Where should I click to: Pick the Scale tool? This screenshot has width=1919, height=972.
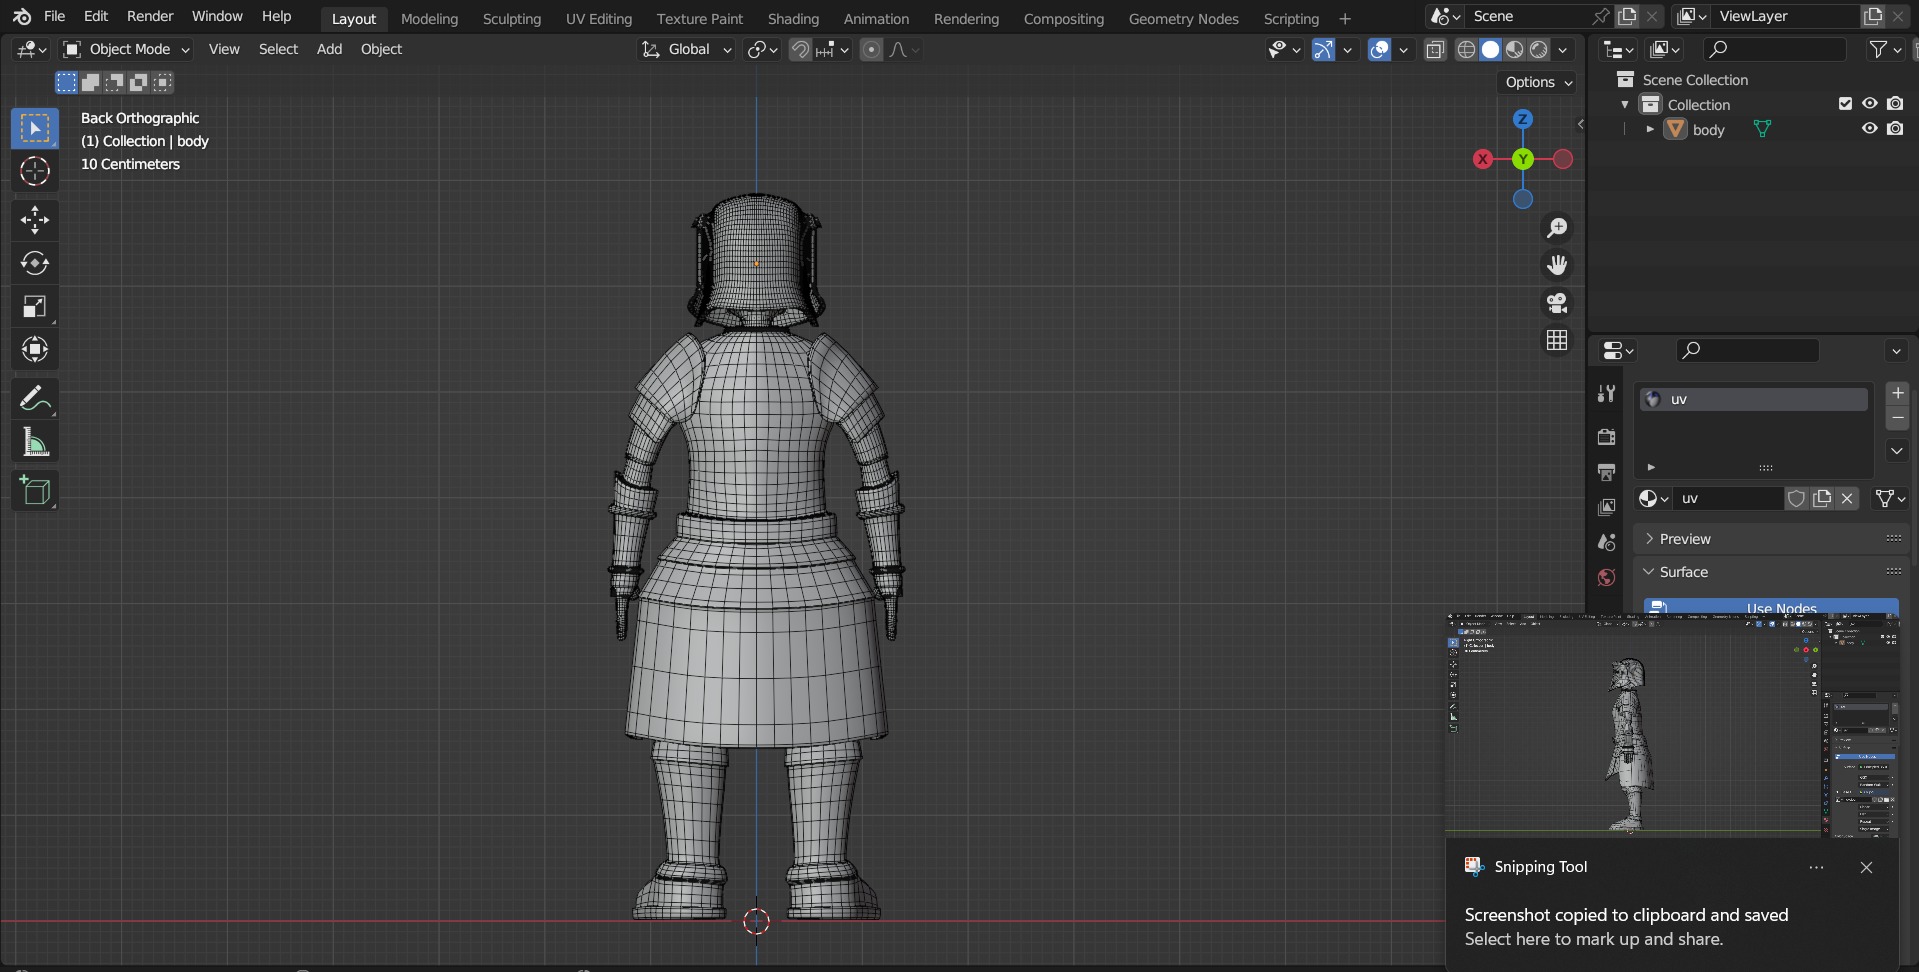click(35, 306)
